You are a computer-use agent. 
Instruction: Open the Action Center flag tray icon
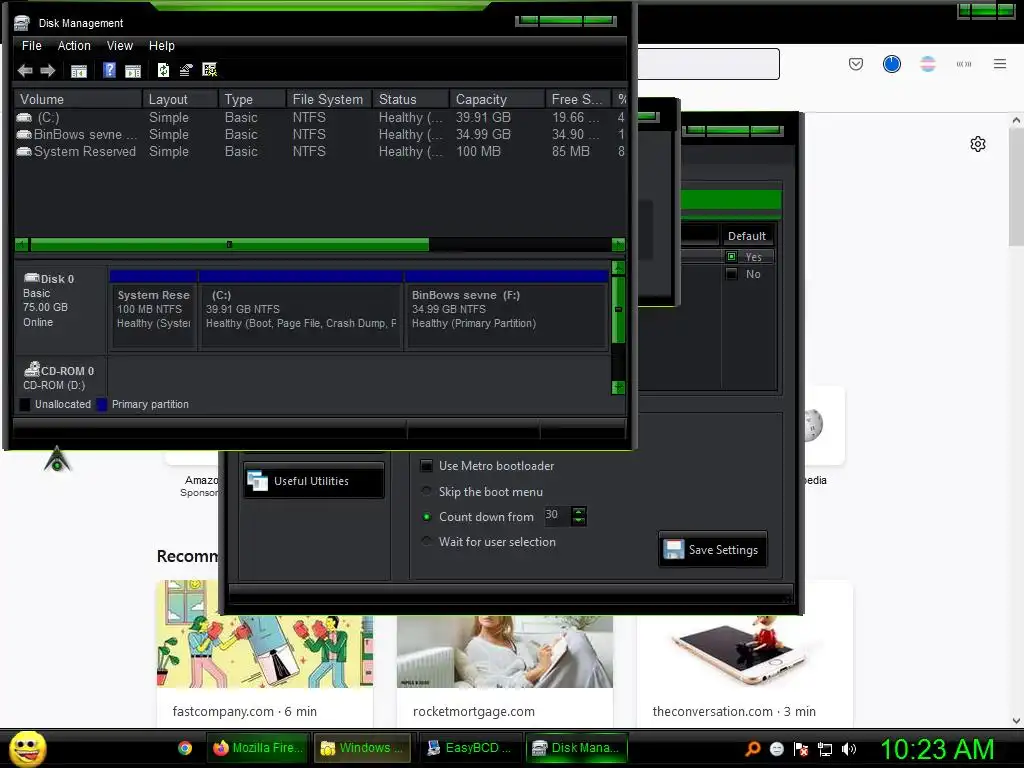(x=801, y=749)
